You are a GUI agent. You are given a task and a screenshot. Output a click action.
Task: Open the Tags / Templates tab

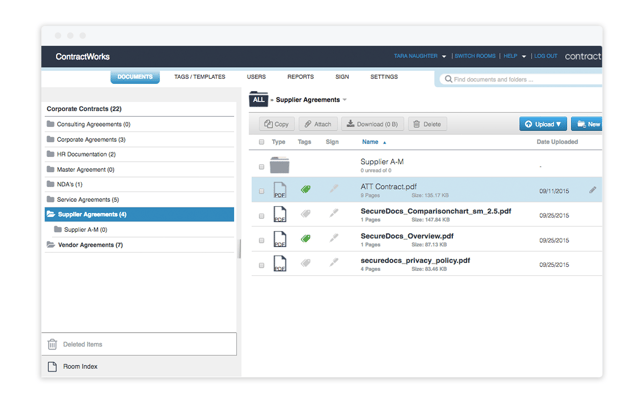[x=200, y=77]
